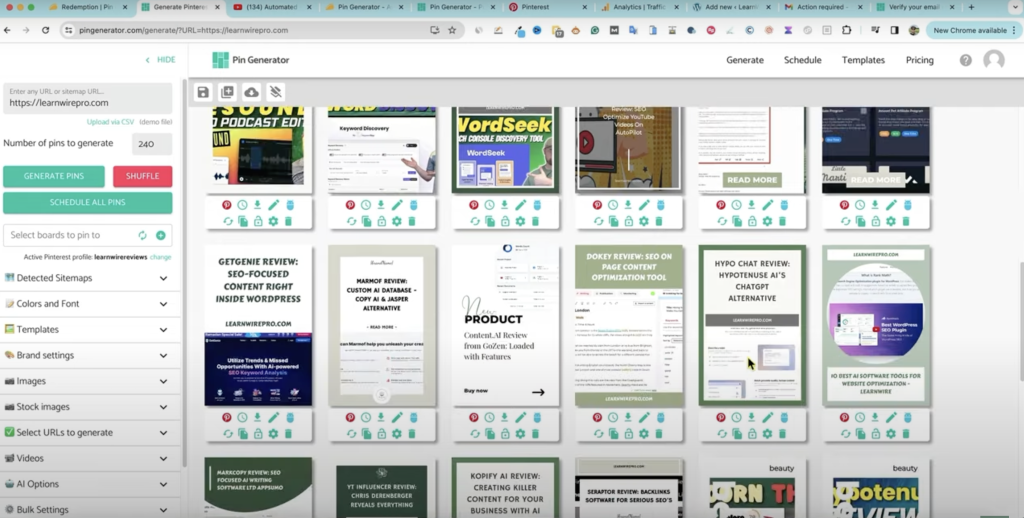Toggle the lock on GetGenie Review pin

pos(258,434)
